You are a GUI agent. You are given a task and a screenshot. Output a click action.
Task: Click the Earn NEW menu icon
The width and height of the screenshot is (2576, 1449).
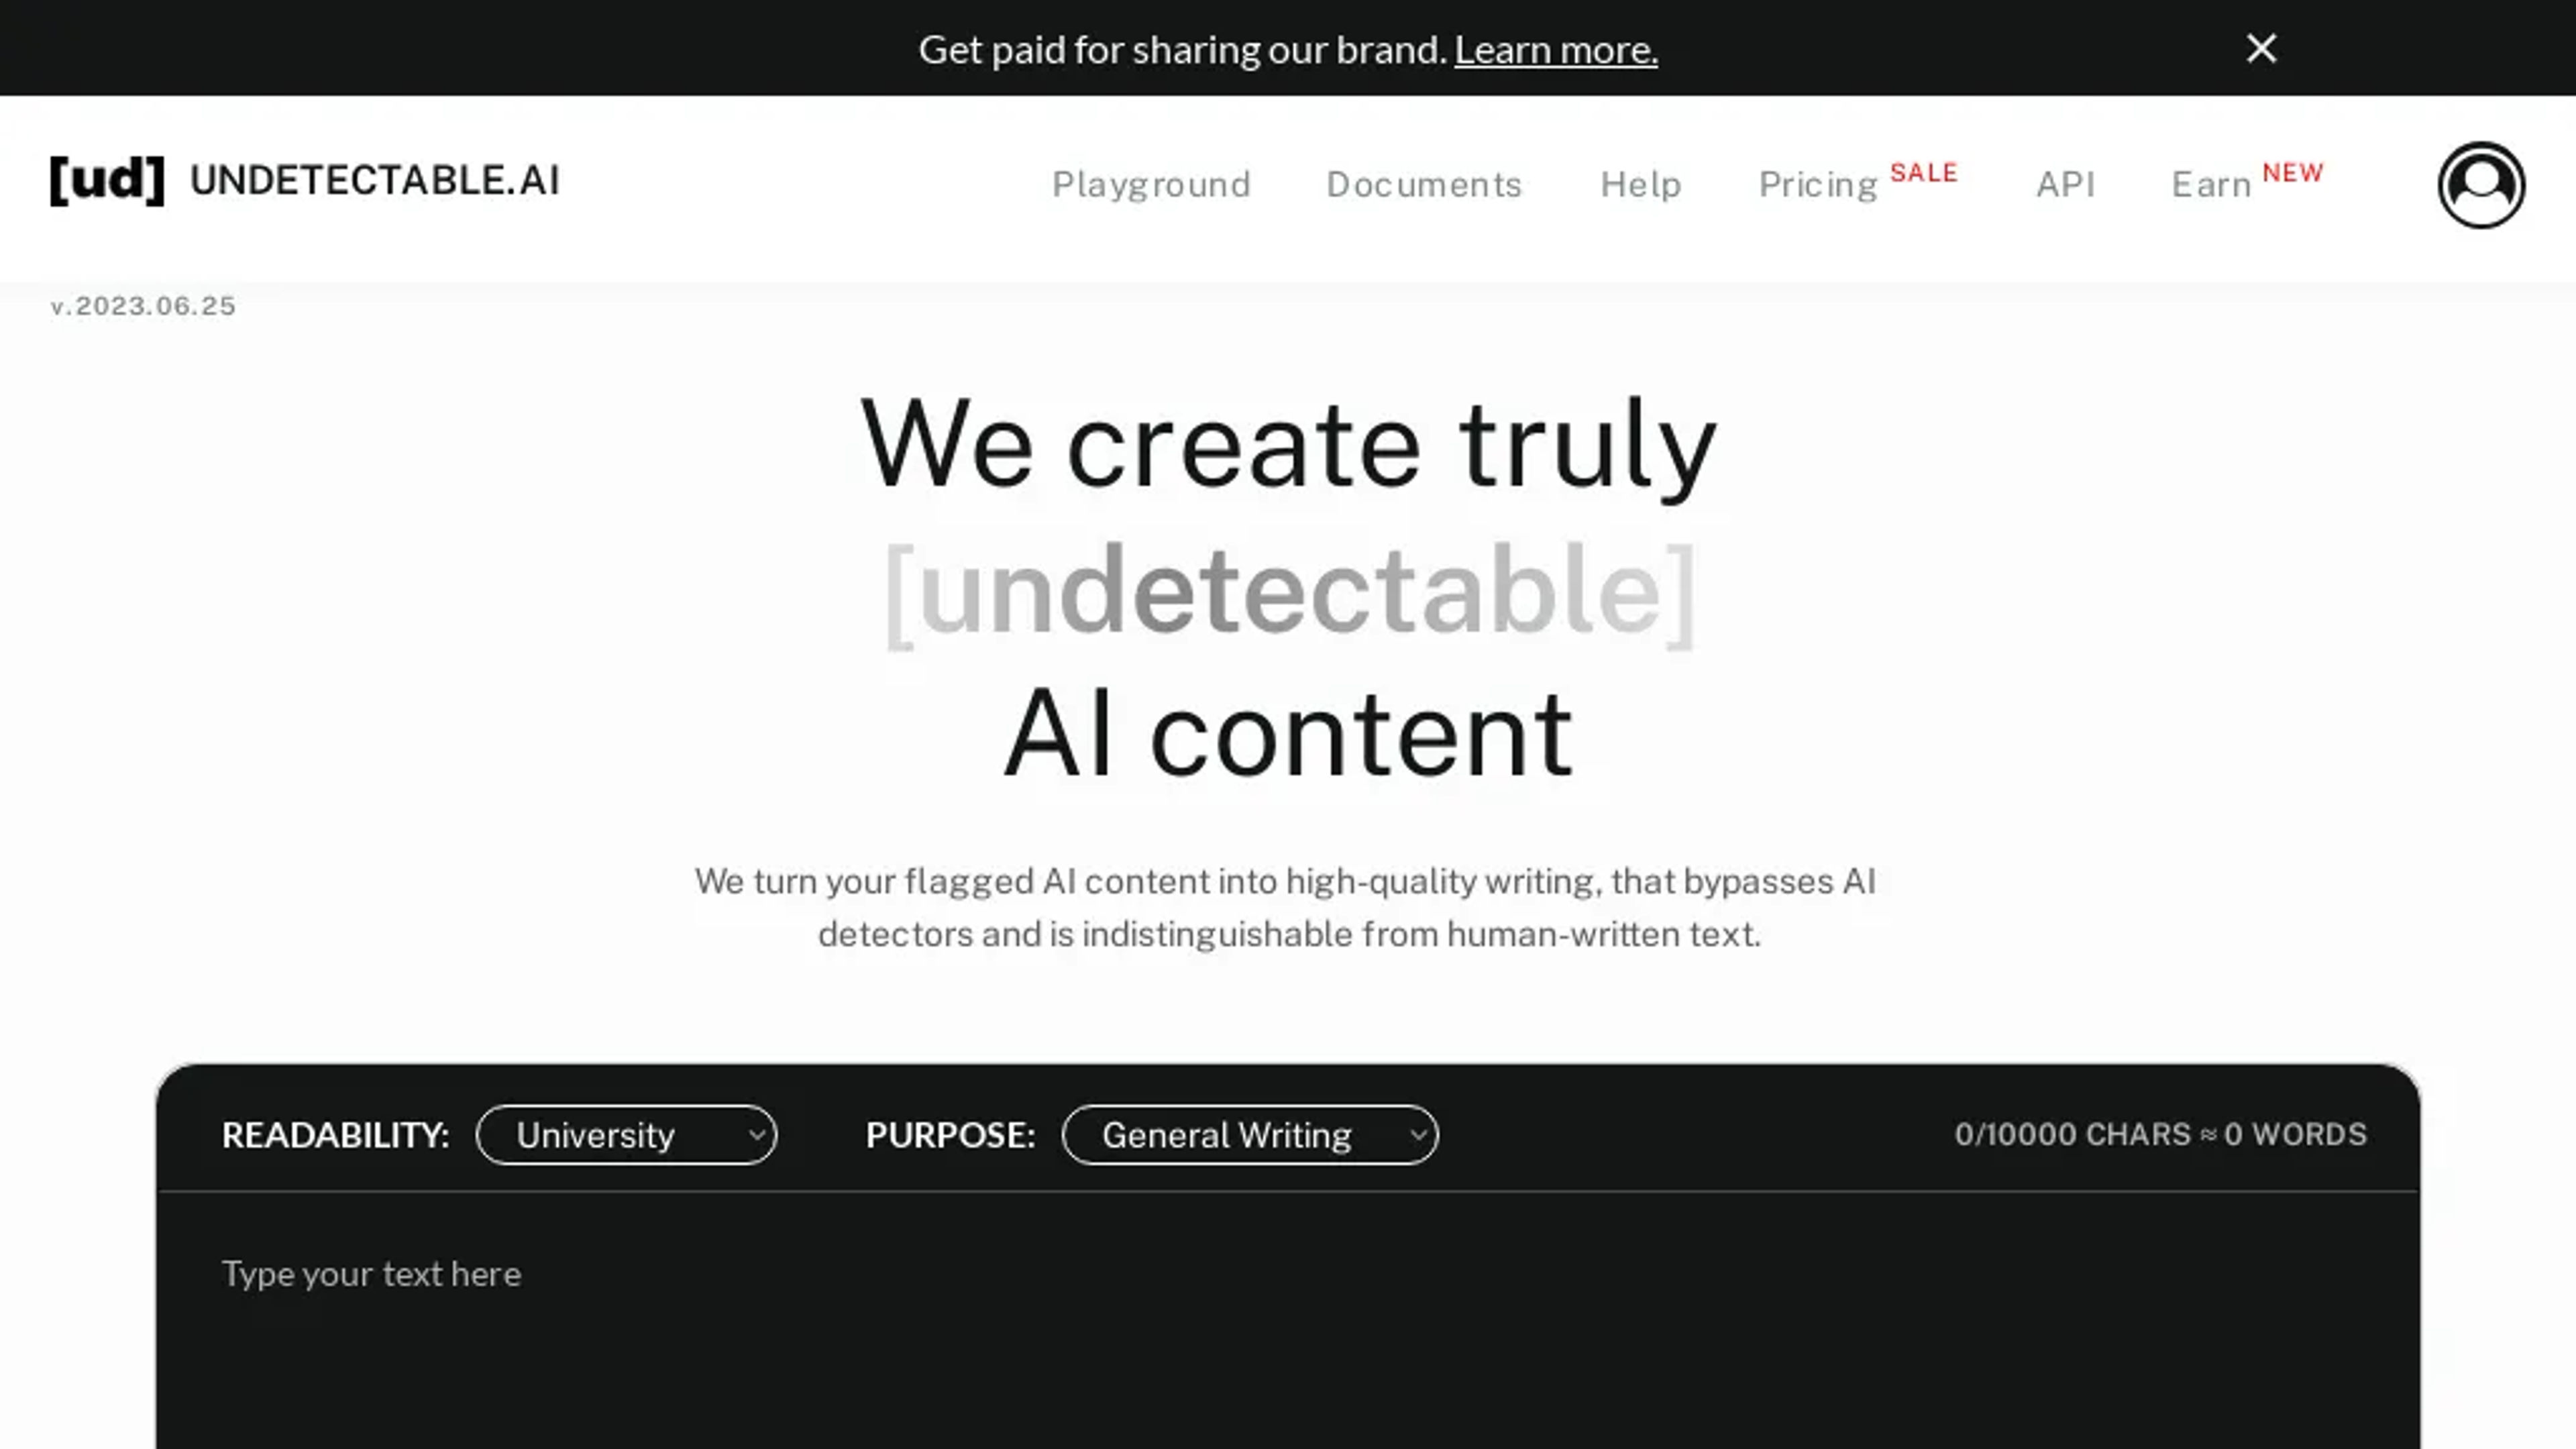2247,182
